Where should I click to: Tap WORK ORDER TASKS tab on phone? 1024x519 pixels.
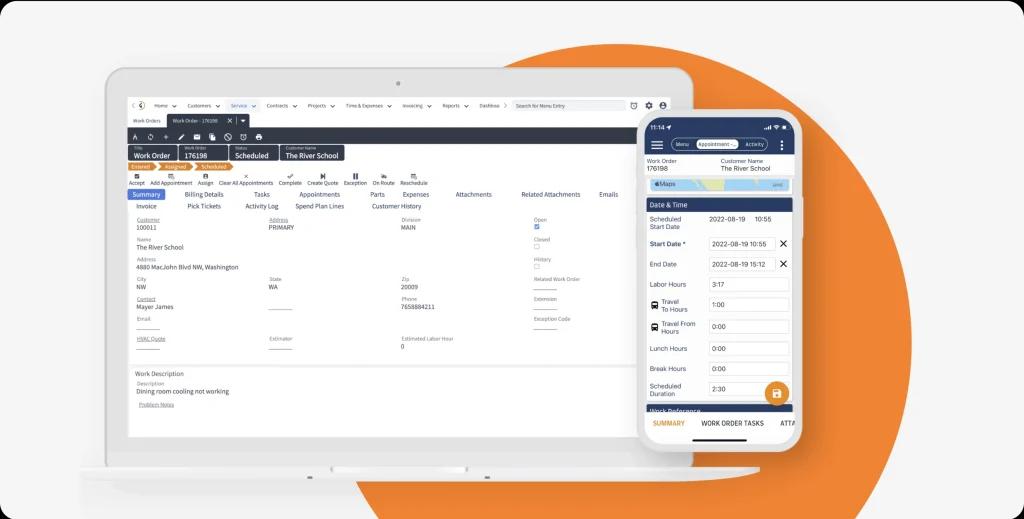coord(732,423)
